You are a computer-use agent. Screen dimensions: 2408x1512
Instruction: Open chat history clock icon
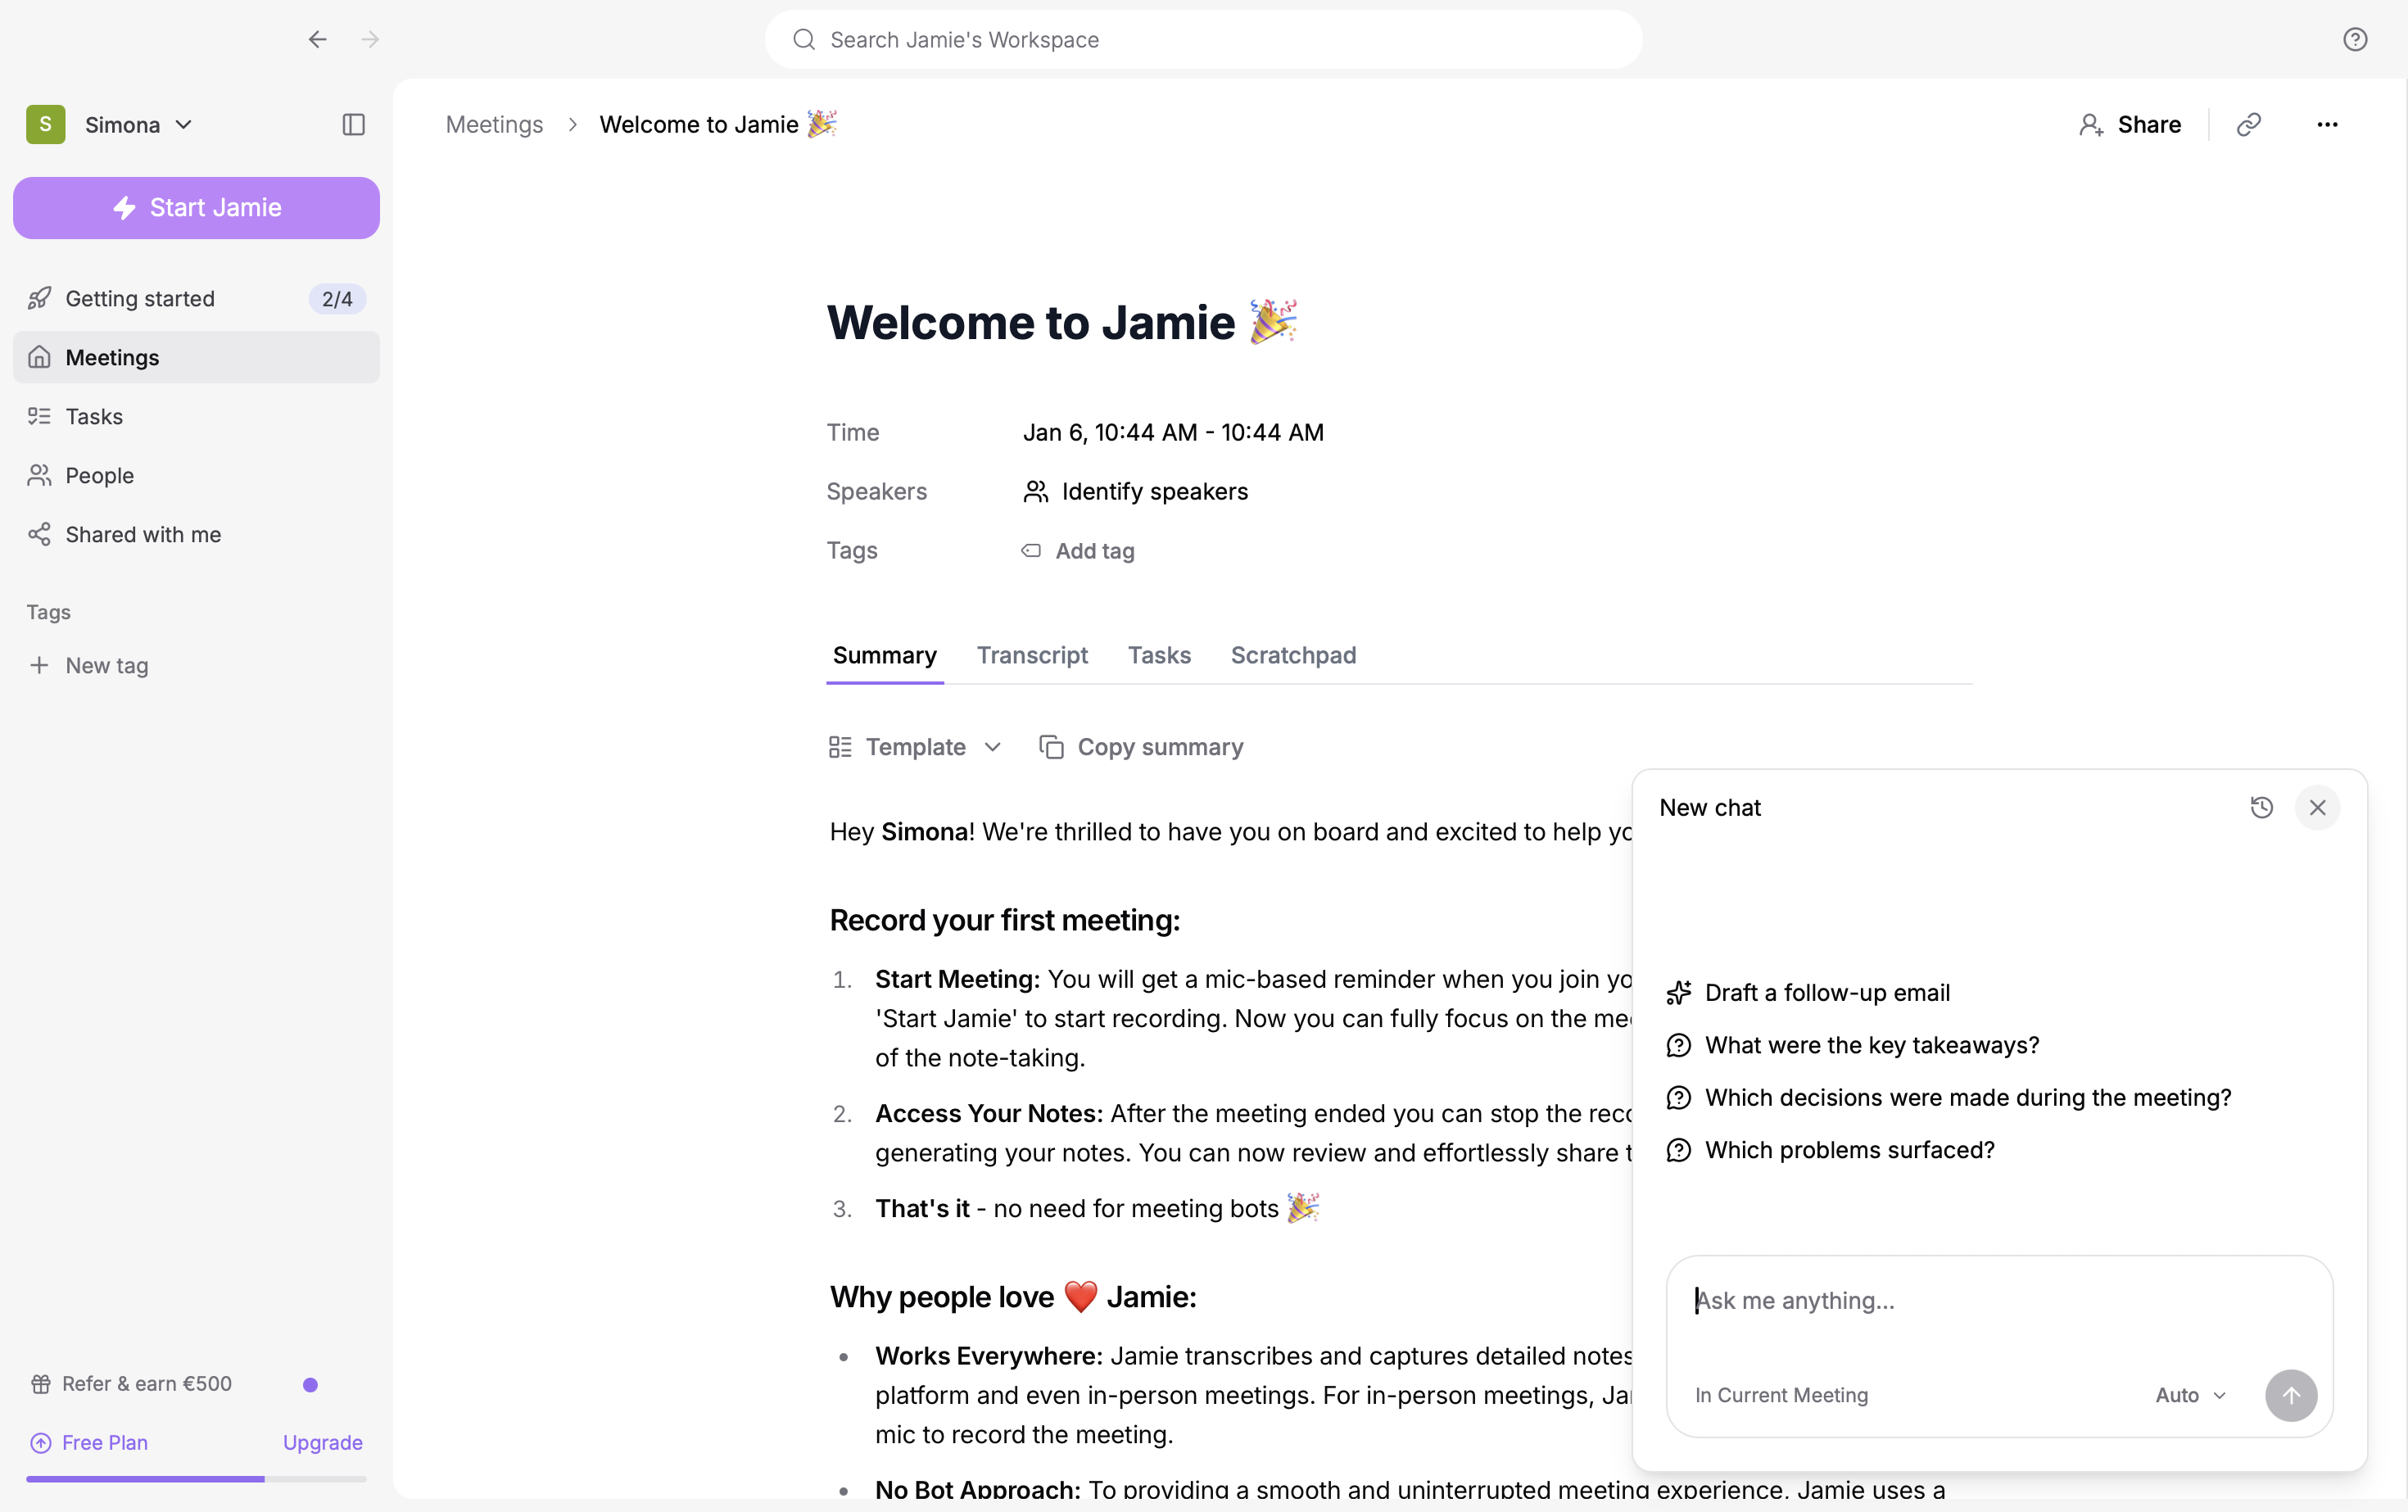click(2261, 807)
